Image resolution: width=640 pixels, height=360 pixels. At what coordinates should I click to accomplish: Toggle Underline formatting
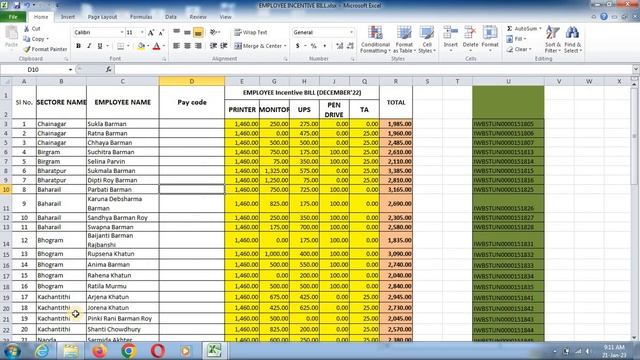(x=100, y=46)
